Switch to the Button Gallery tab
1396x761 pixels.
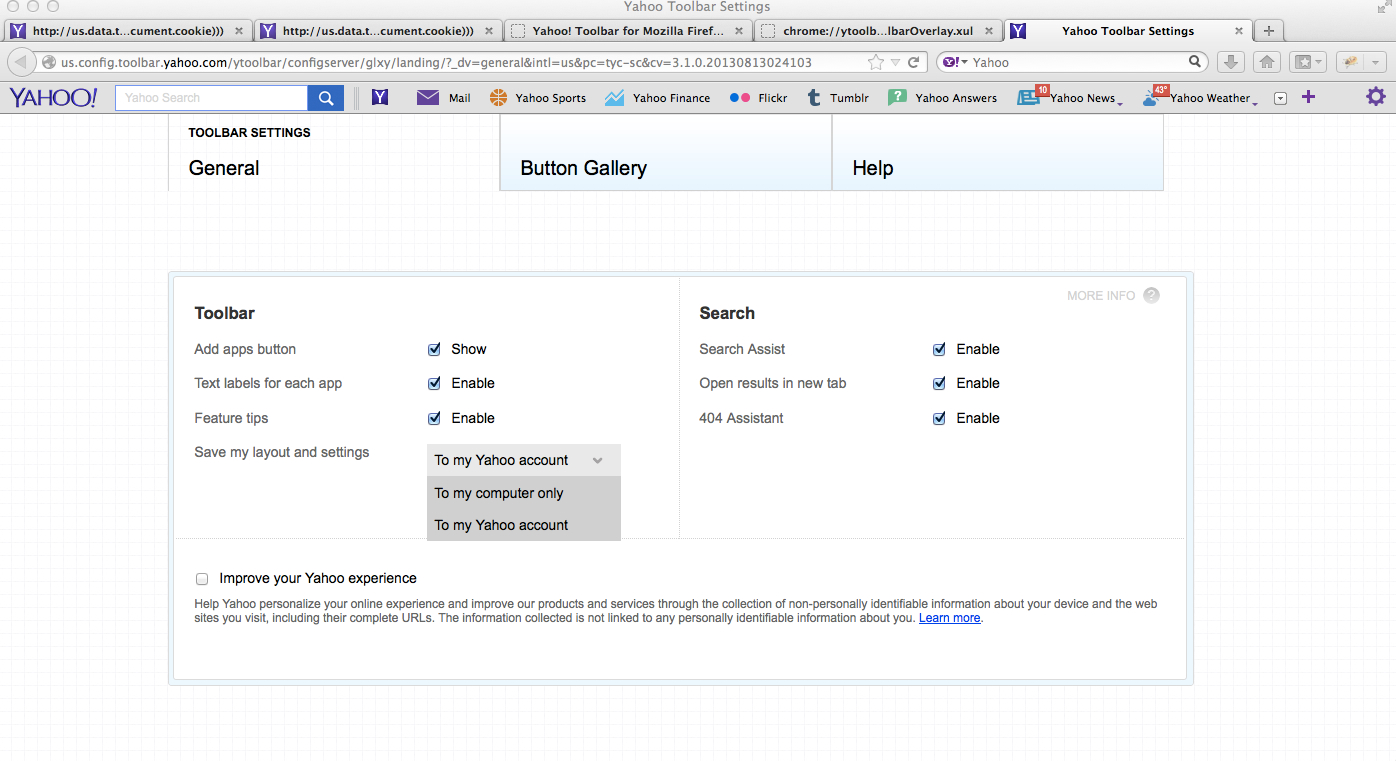point(666,152)
